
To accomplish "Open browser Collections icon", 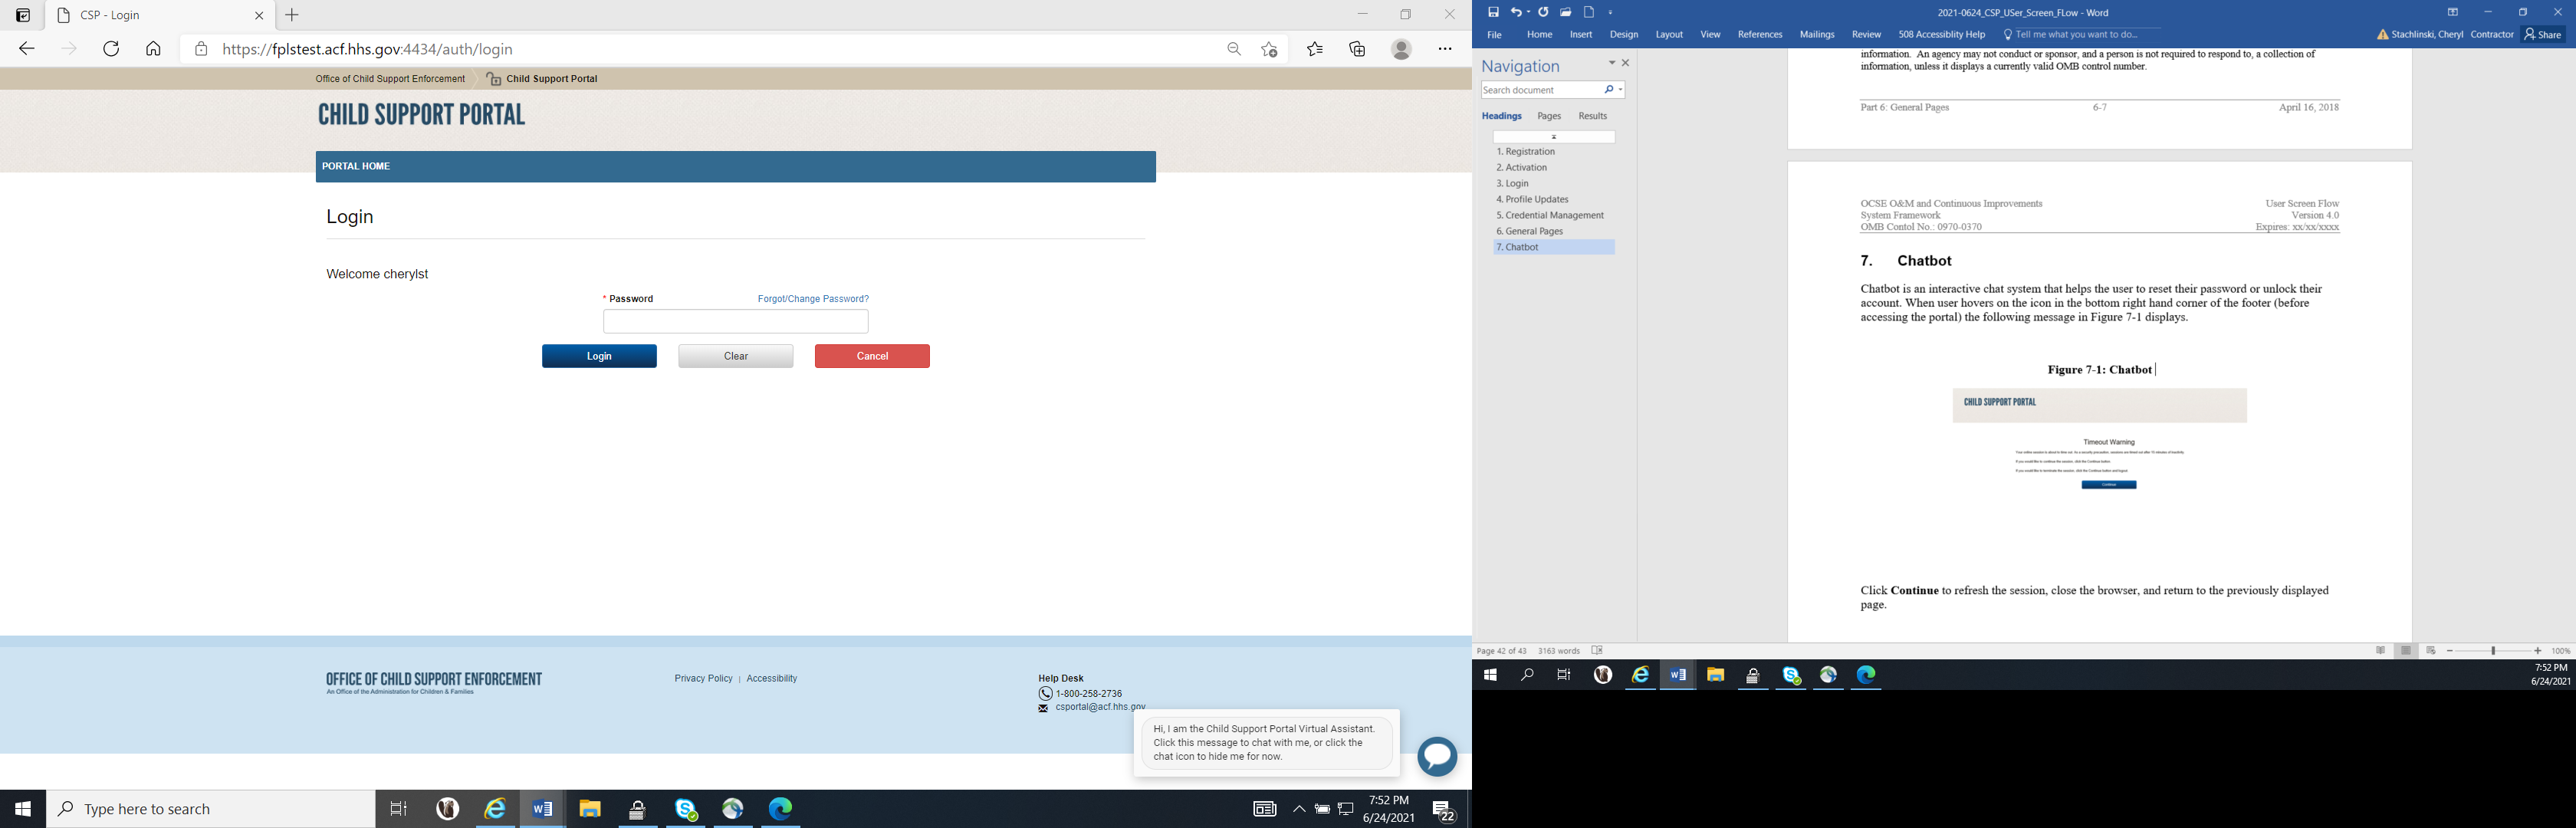I will [x=1357, y=49].
